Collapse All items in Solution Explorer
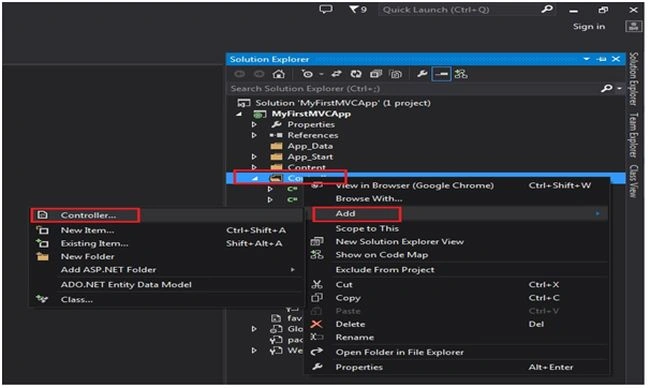The image size is (650, 388). coord(376,74)
